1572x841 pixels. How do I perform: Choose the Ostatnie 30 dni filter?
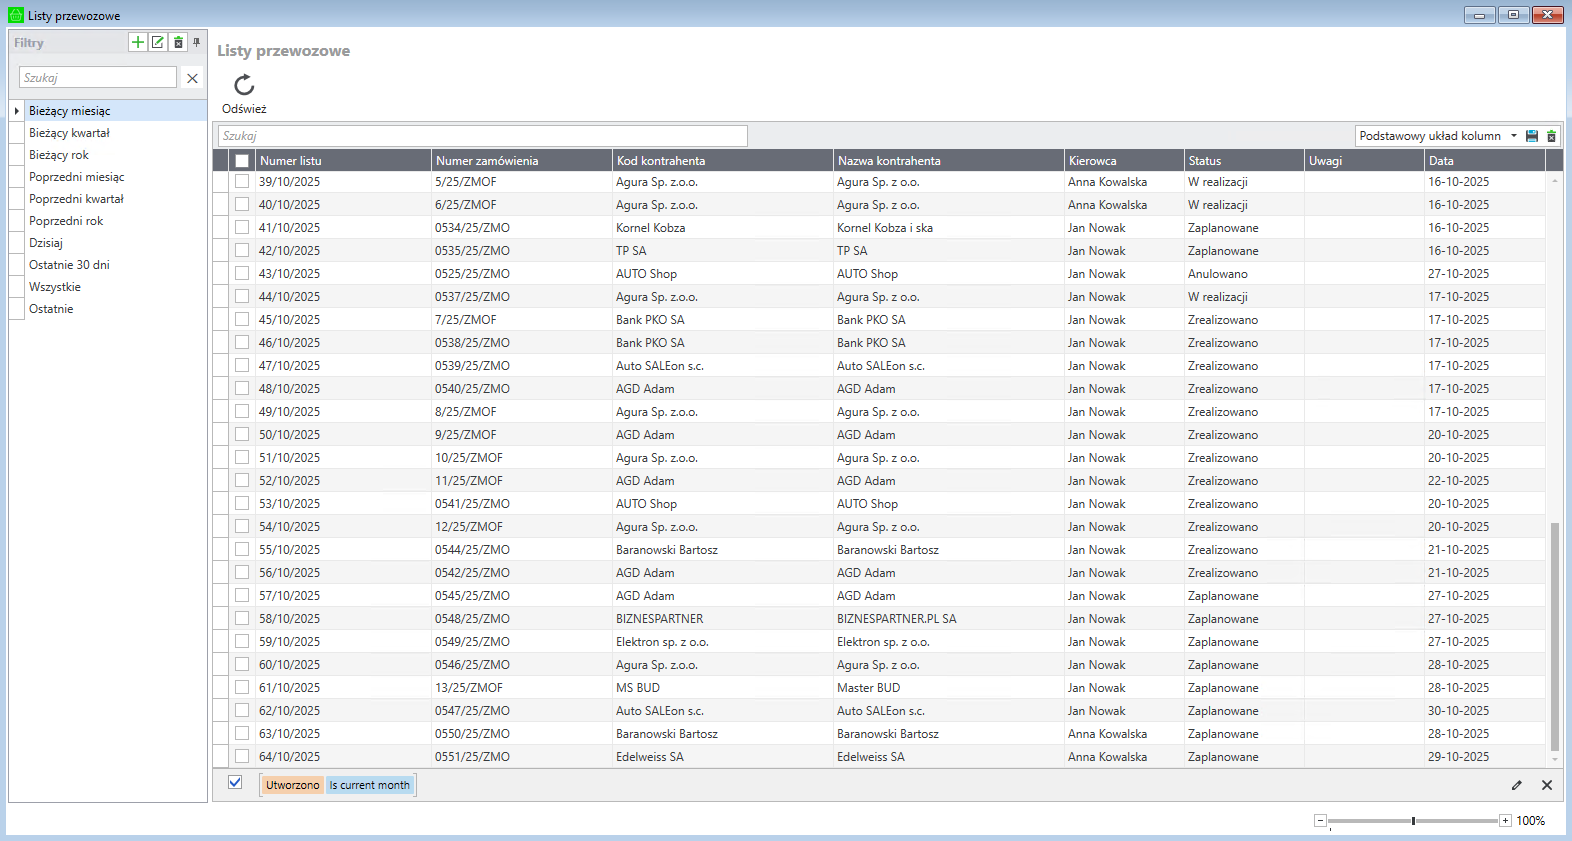[x=69, y=265]
